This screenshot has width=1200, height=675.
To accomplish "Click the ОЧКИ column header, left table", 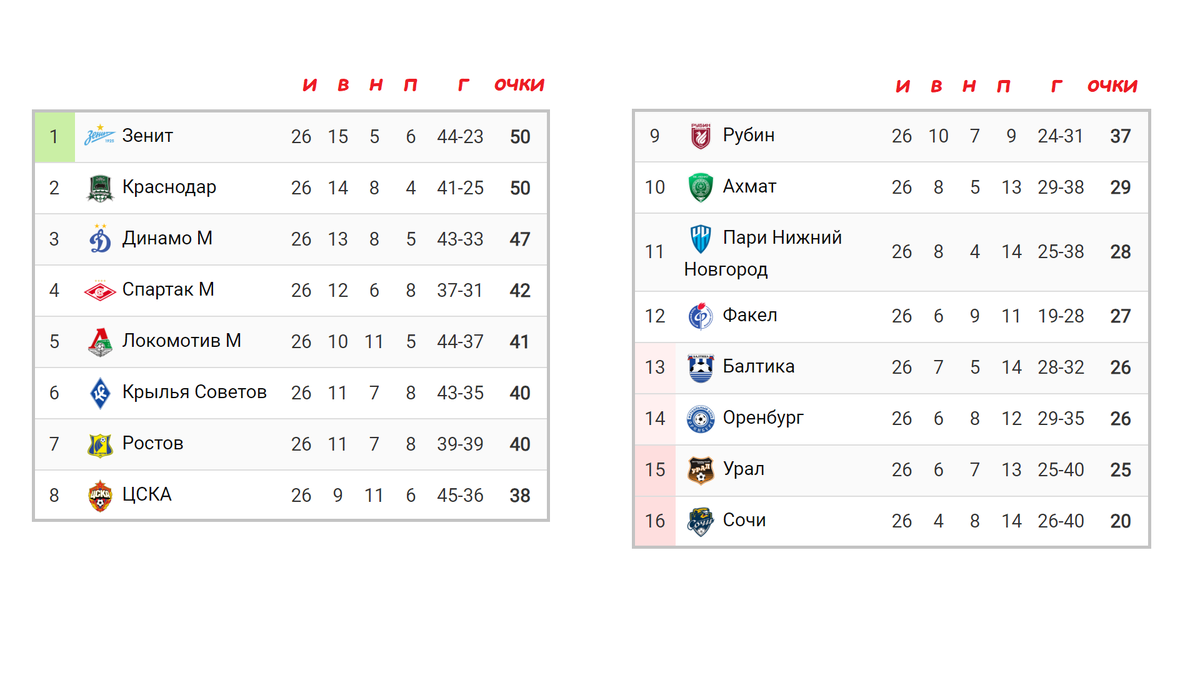I will (x=520, y=86).
